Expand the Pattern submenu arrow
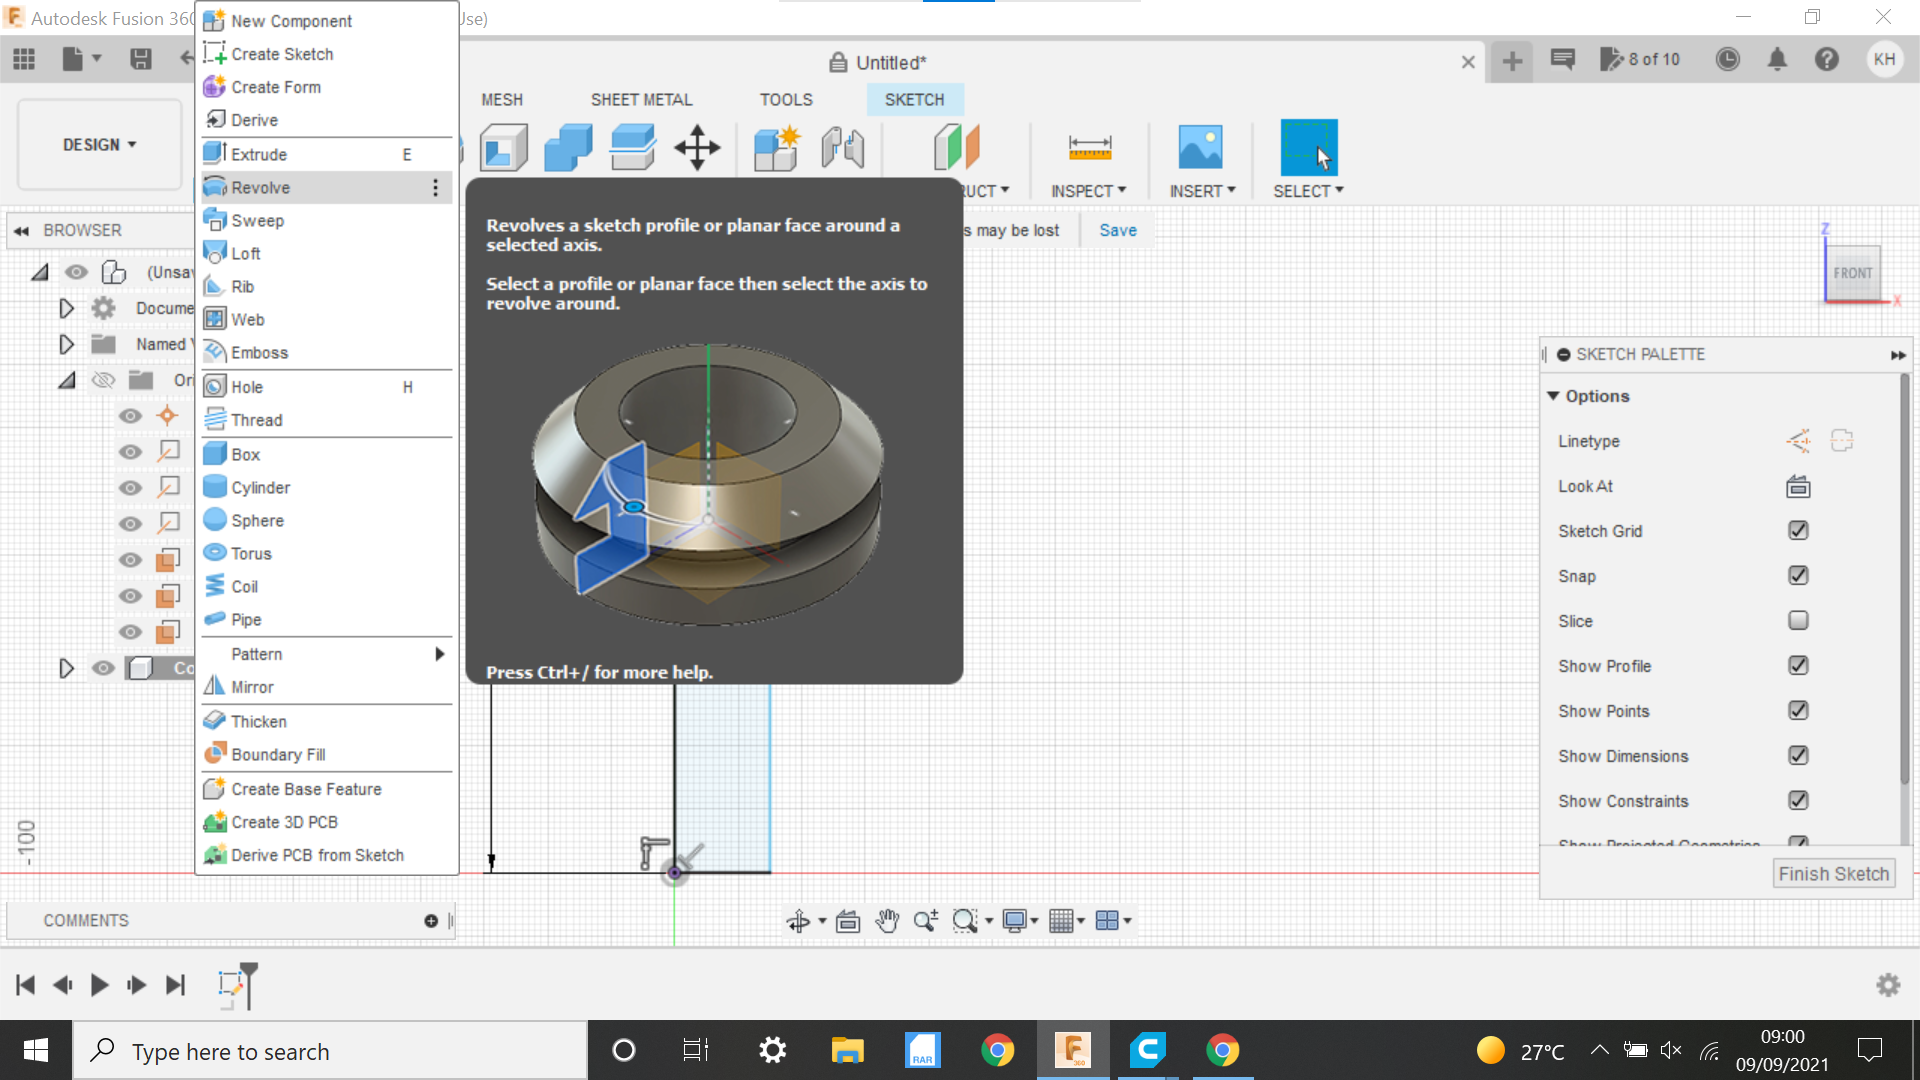The image size is (1920, 1080). (x=439, y=654)
